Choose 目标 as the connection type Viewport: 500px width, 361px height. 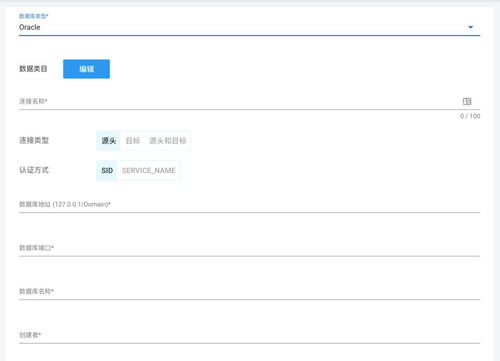click(133, 141)
